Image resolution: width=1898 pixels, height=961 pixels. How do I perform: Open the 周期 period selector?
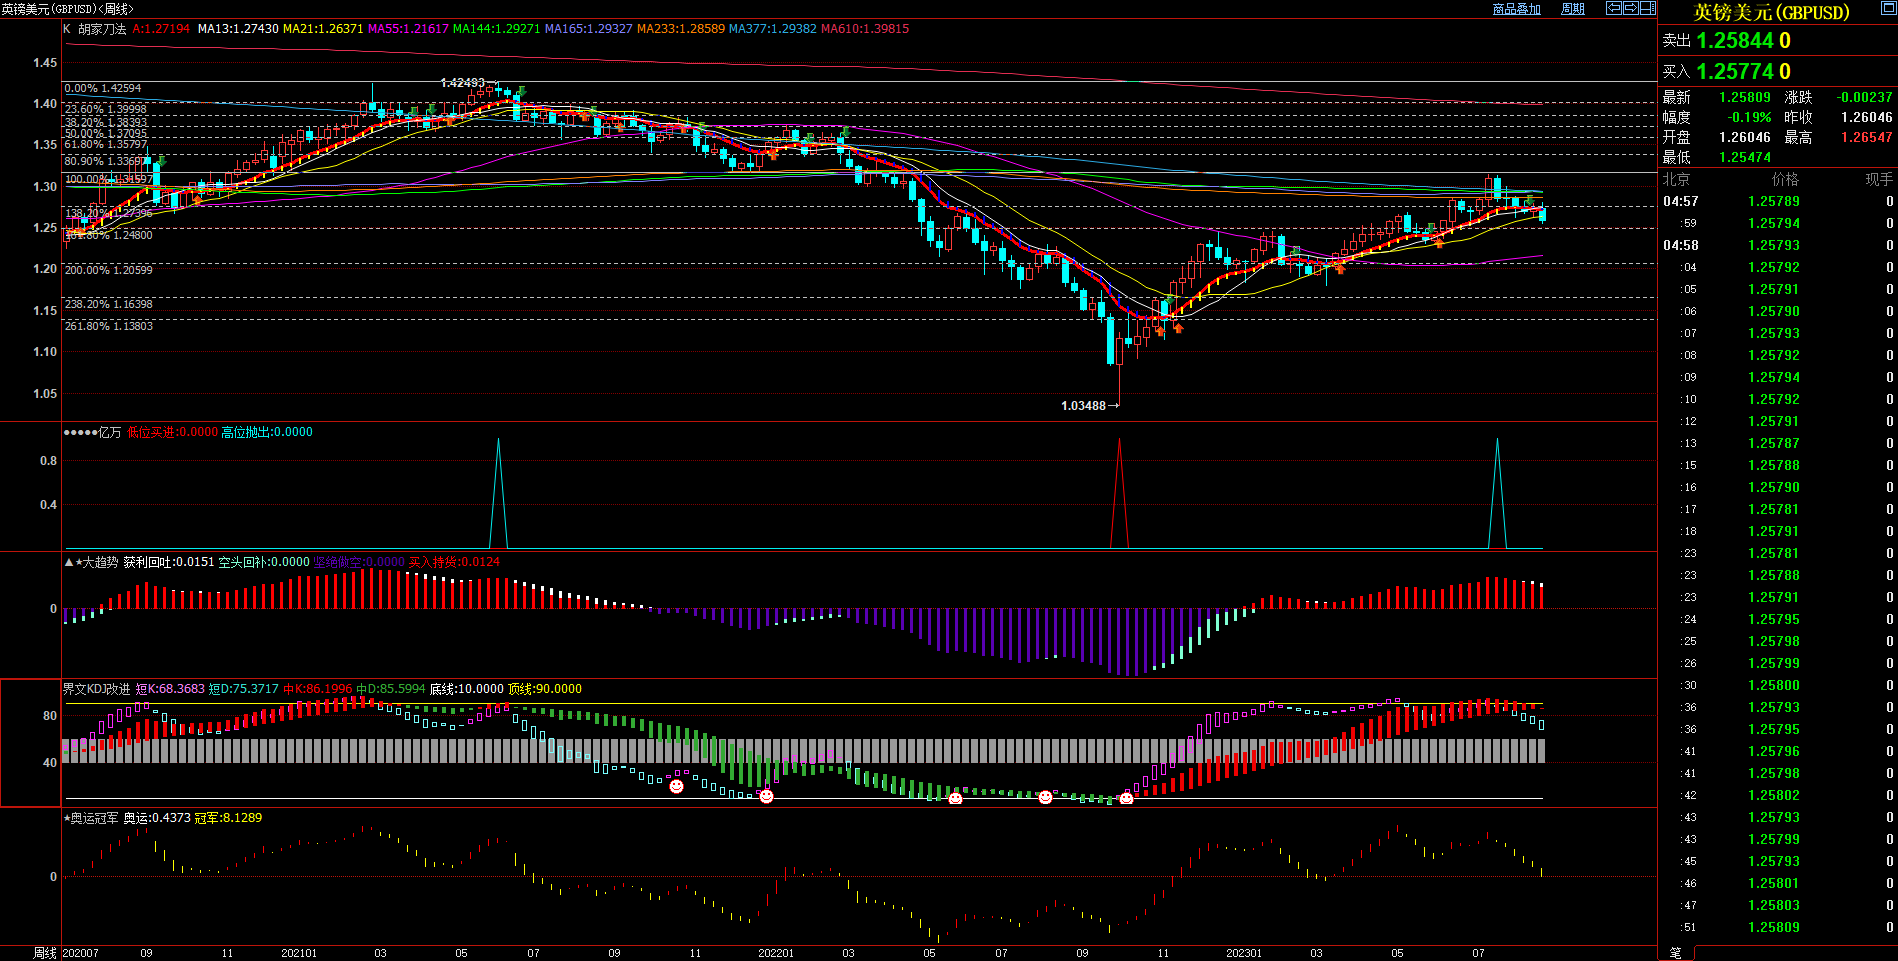[x=1573, y=9]
